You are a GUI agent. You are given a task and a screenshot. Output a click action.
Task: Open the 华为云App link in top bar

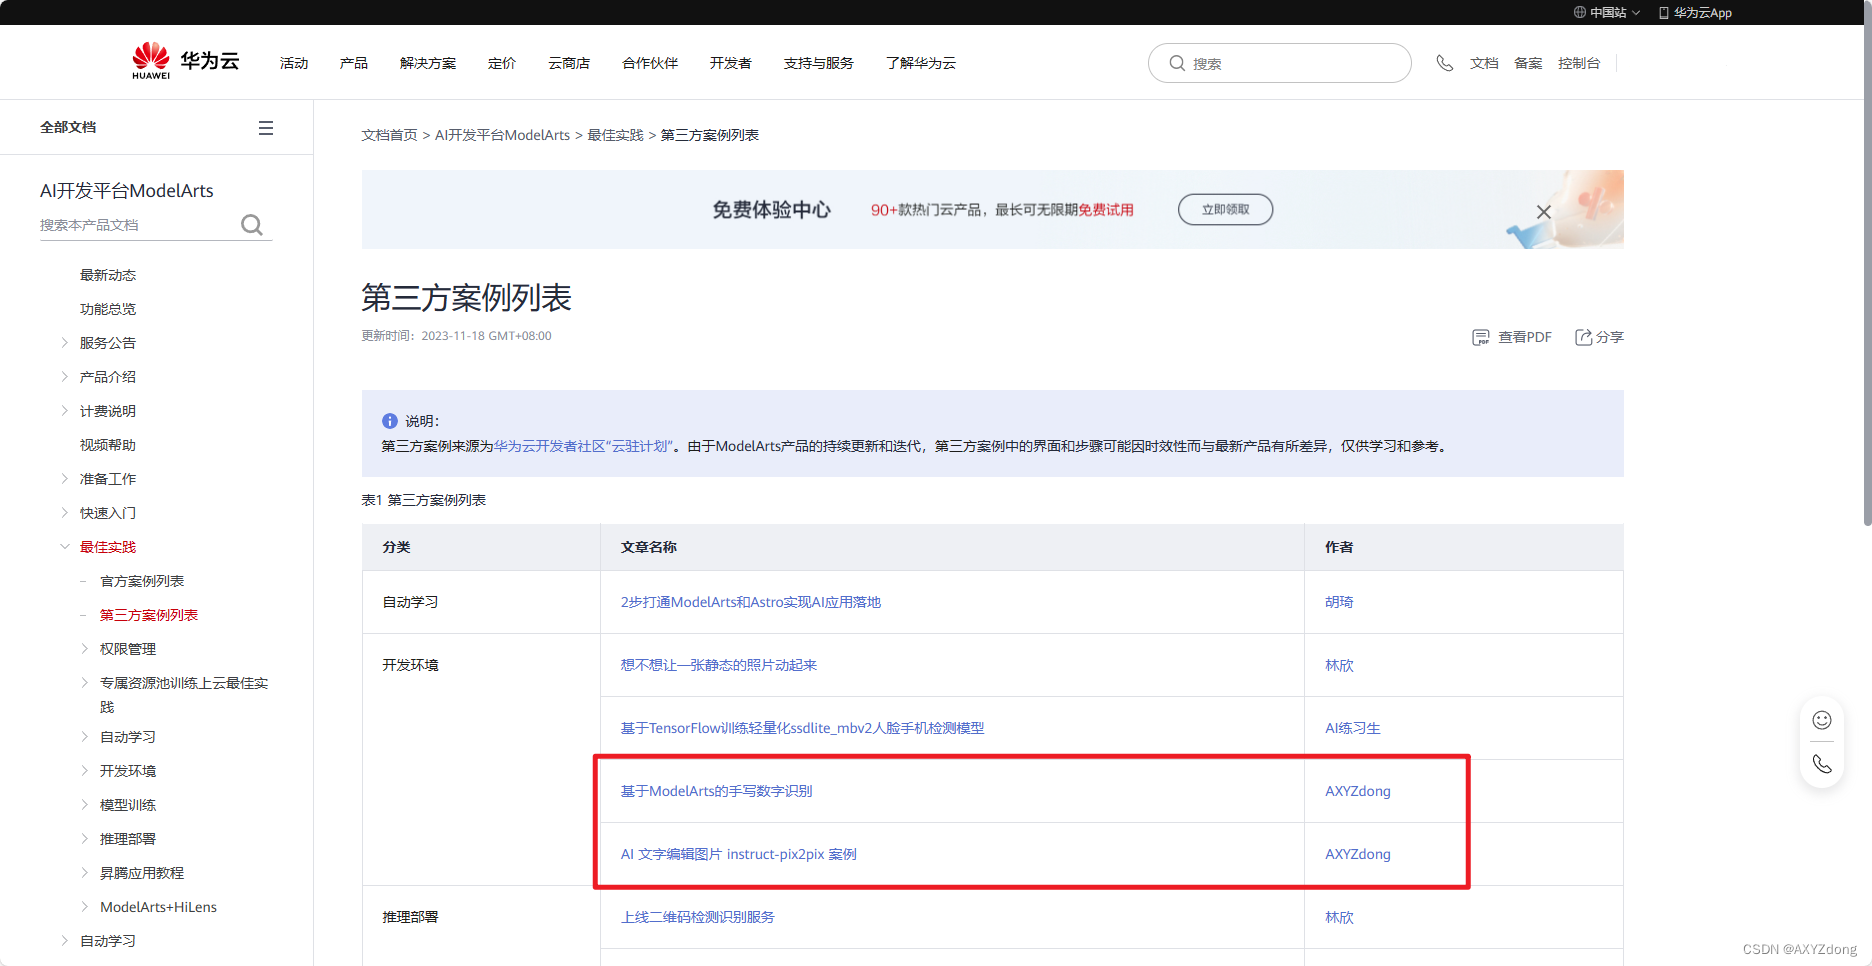1695,13
